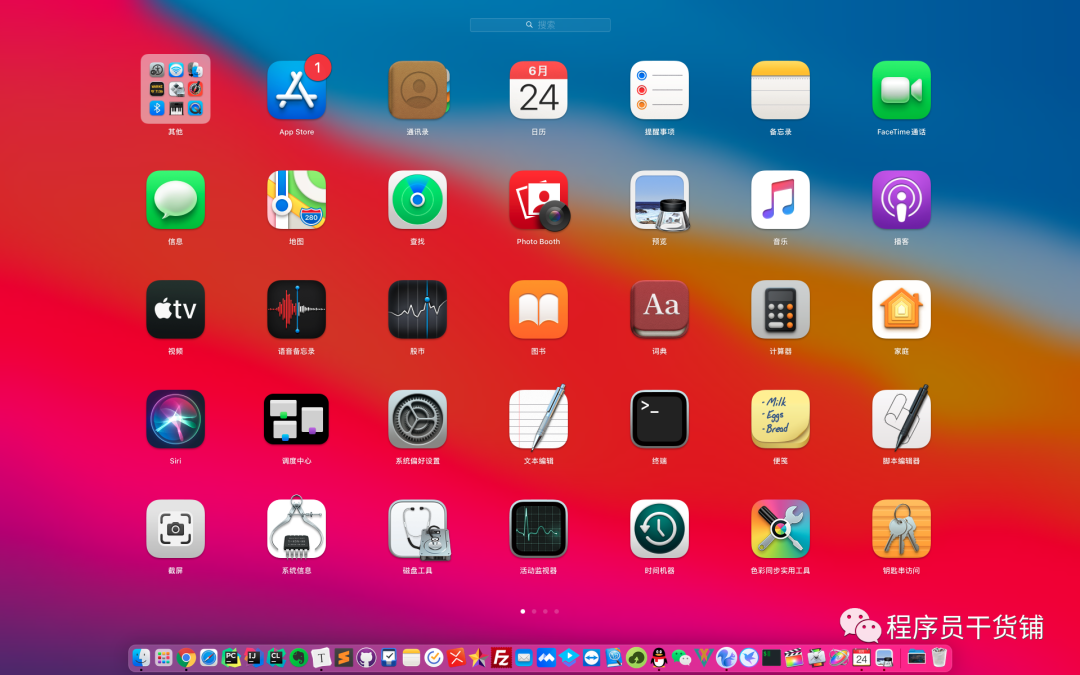Image resolution: width=1080 pixels, height=675 pixels.
Task: Open Typora from the Dock
Action: coord(321,658)
